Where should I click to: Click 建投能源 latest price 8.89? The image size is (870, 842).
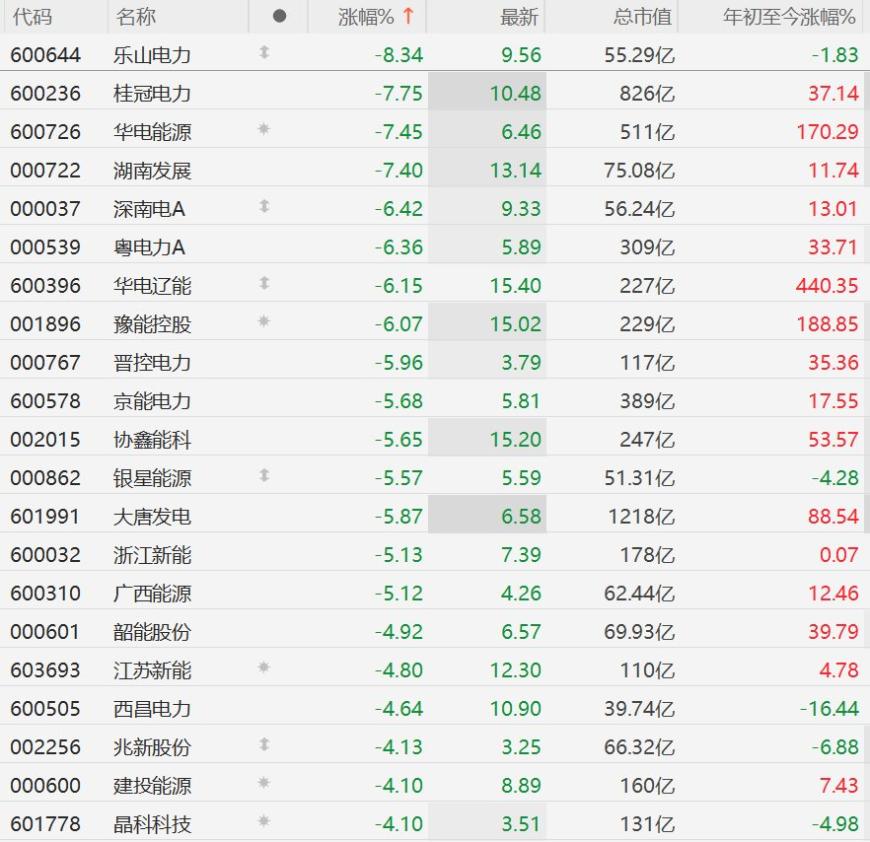tap(521, 785)
